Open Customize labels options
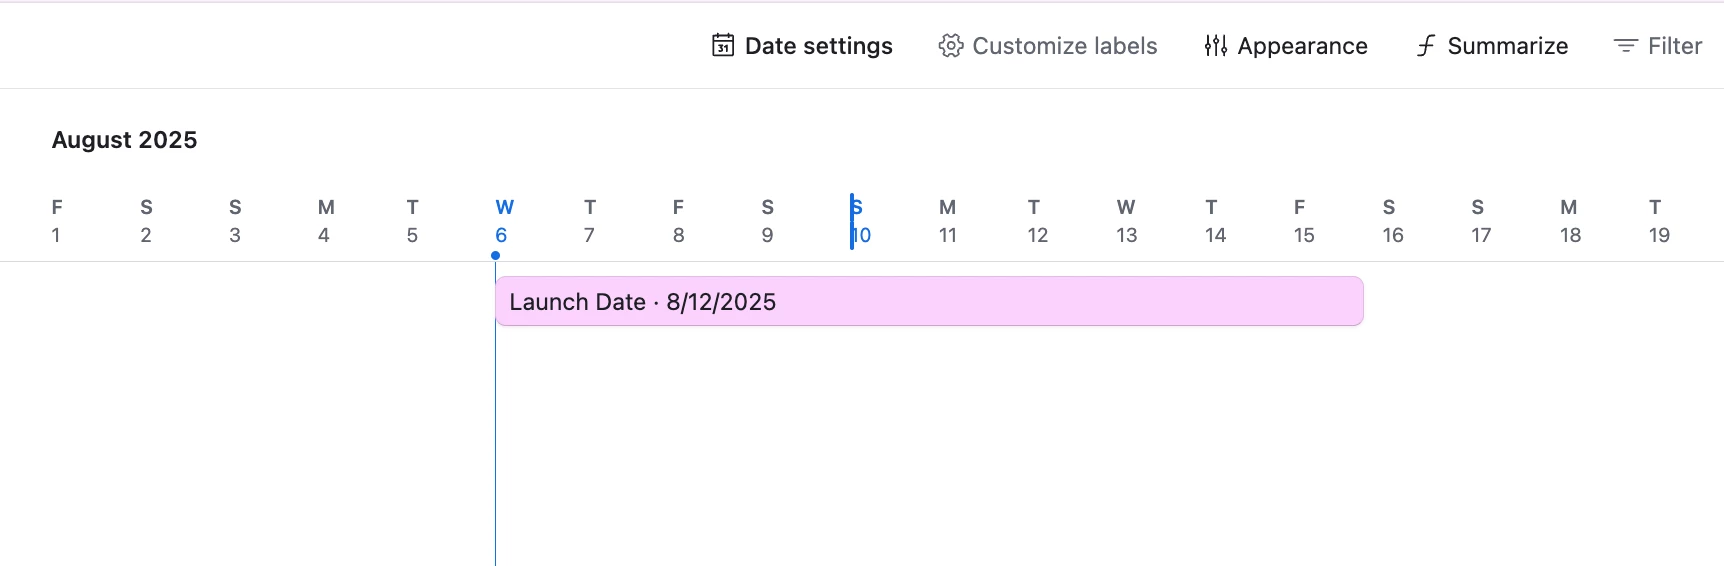This screenshot has width=1724, height=566. coord(1047,45)
